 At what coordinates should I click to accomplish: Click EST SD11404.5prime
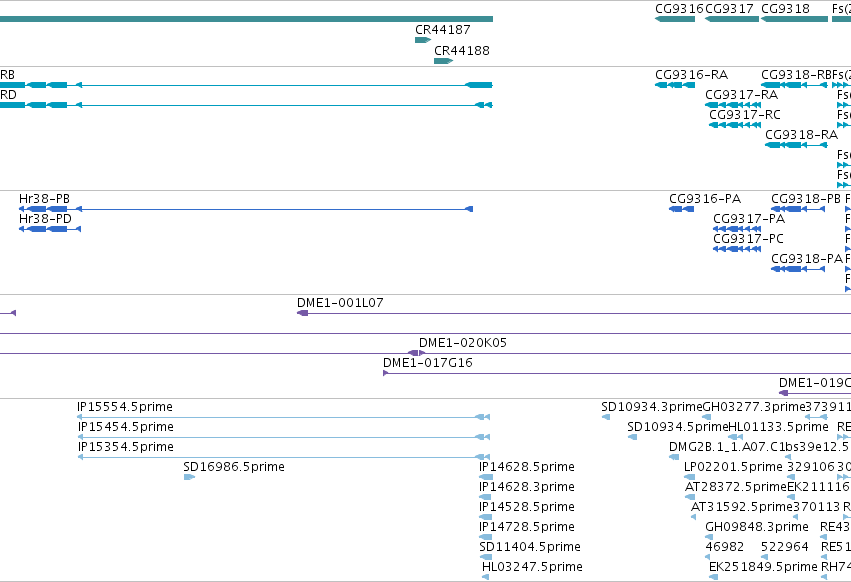530,547
